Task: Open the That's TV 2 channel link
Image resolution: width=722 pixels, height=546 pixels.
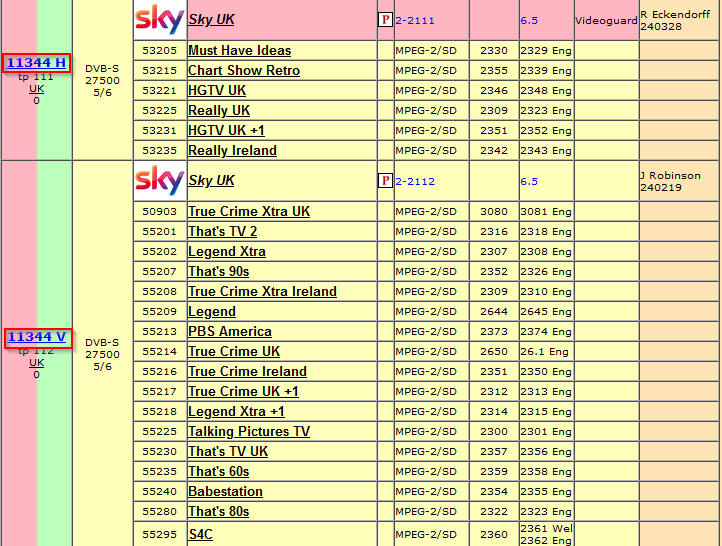Action: pos(222,231)
